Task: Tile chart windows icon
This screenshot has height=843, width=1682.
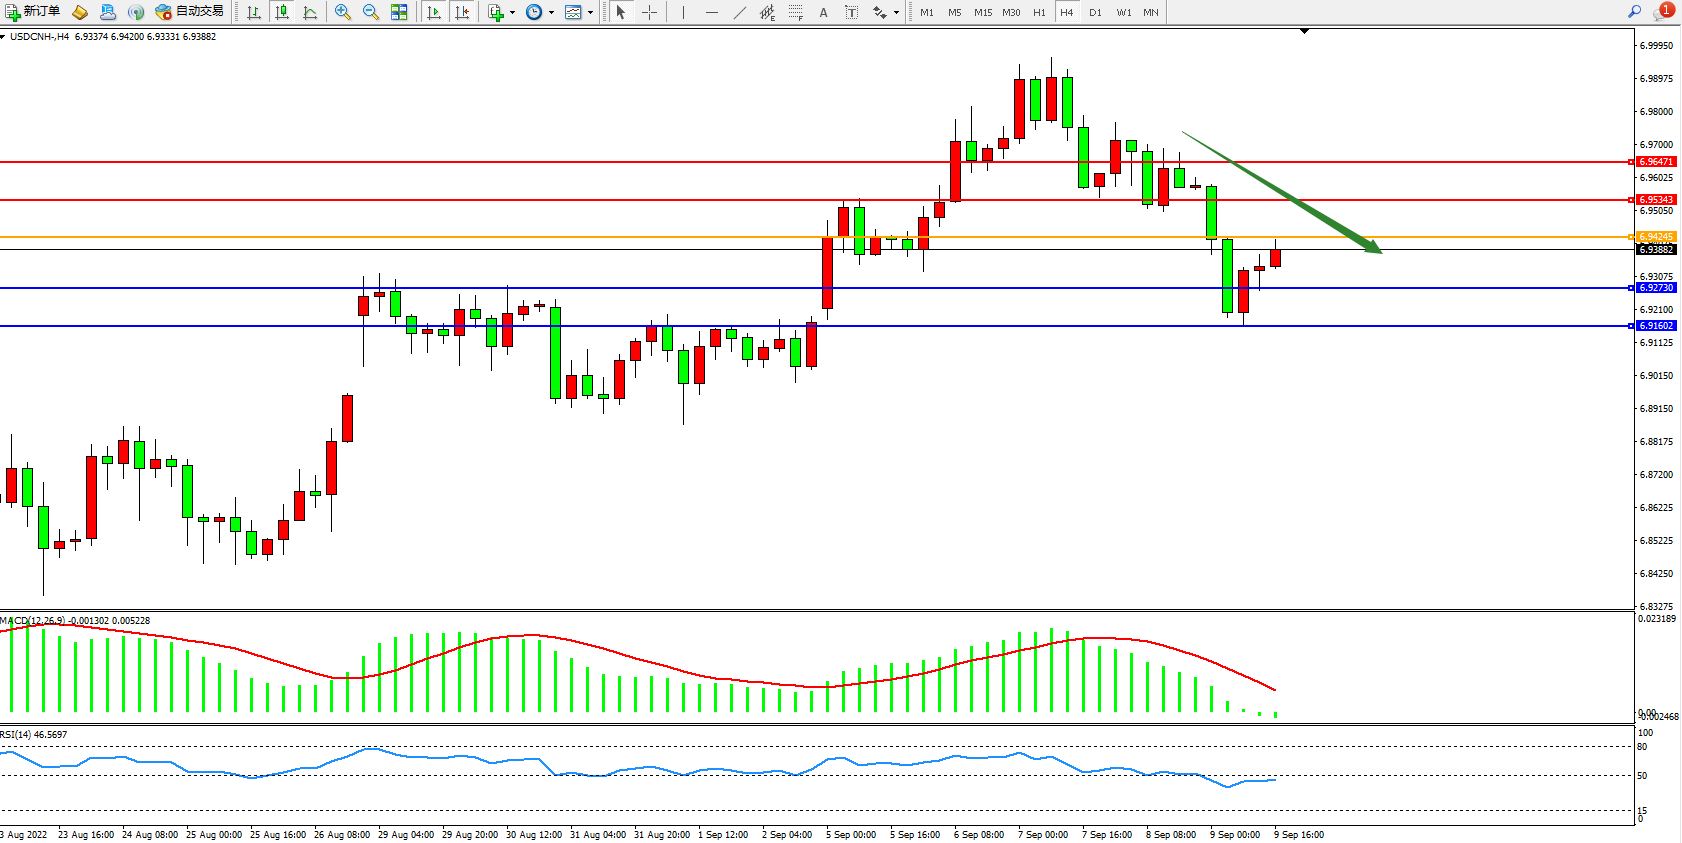Action: pos(399,12)
